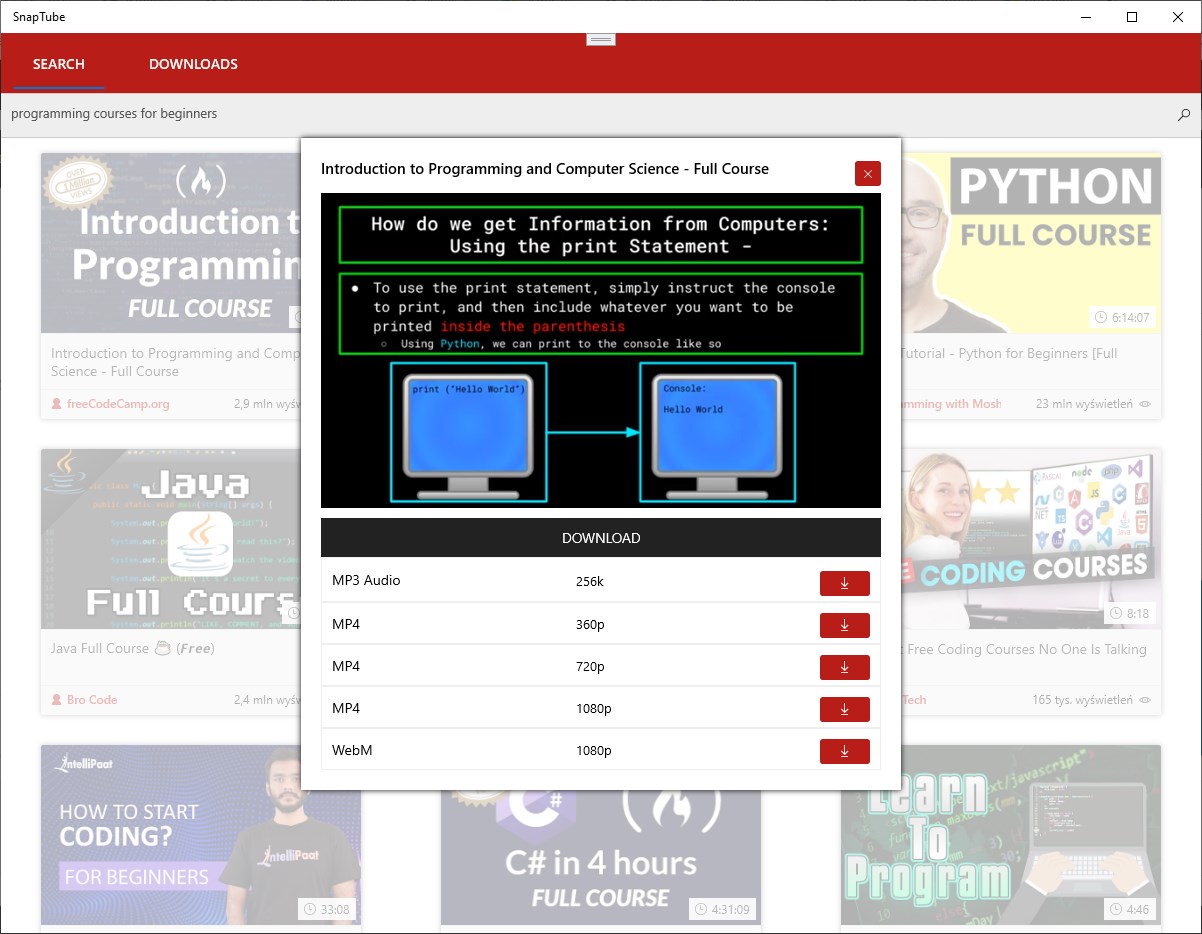Click the search magnifier icon
The height and width of the screenshot is (934, 1202).
click(x=1182, y=114)
